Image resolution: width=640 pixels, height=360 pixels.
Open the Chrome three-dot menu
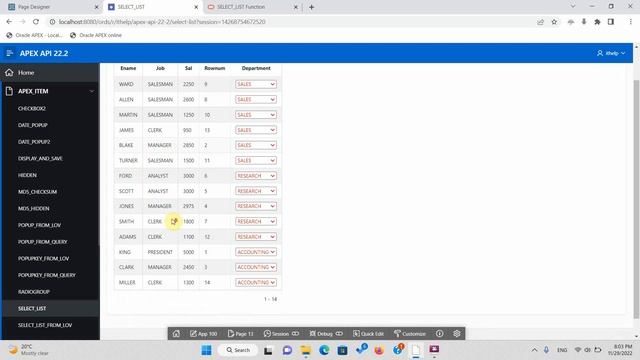coord(631,22)
